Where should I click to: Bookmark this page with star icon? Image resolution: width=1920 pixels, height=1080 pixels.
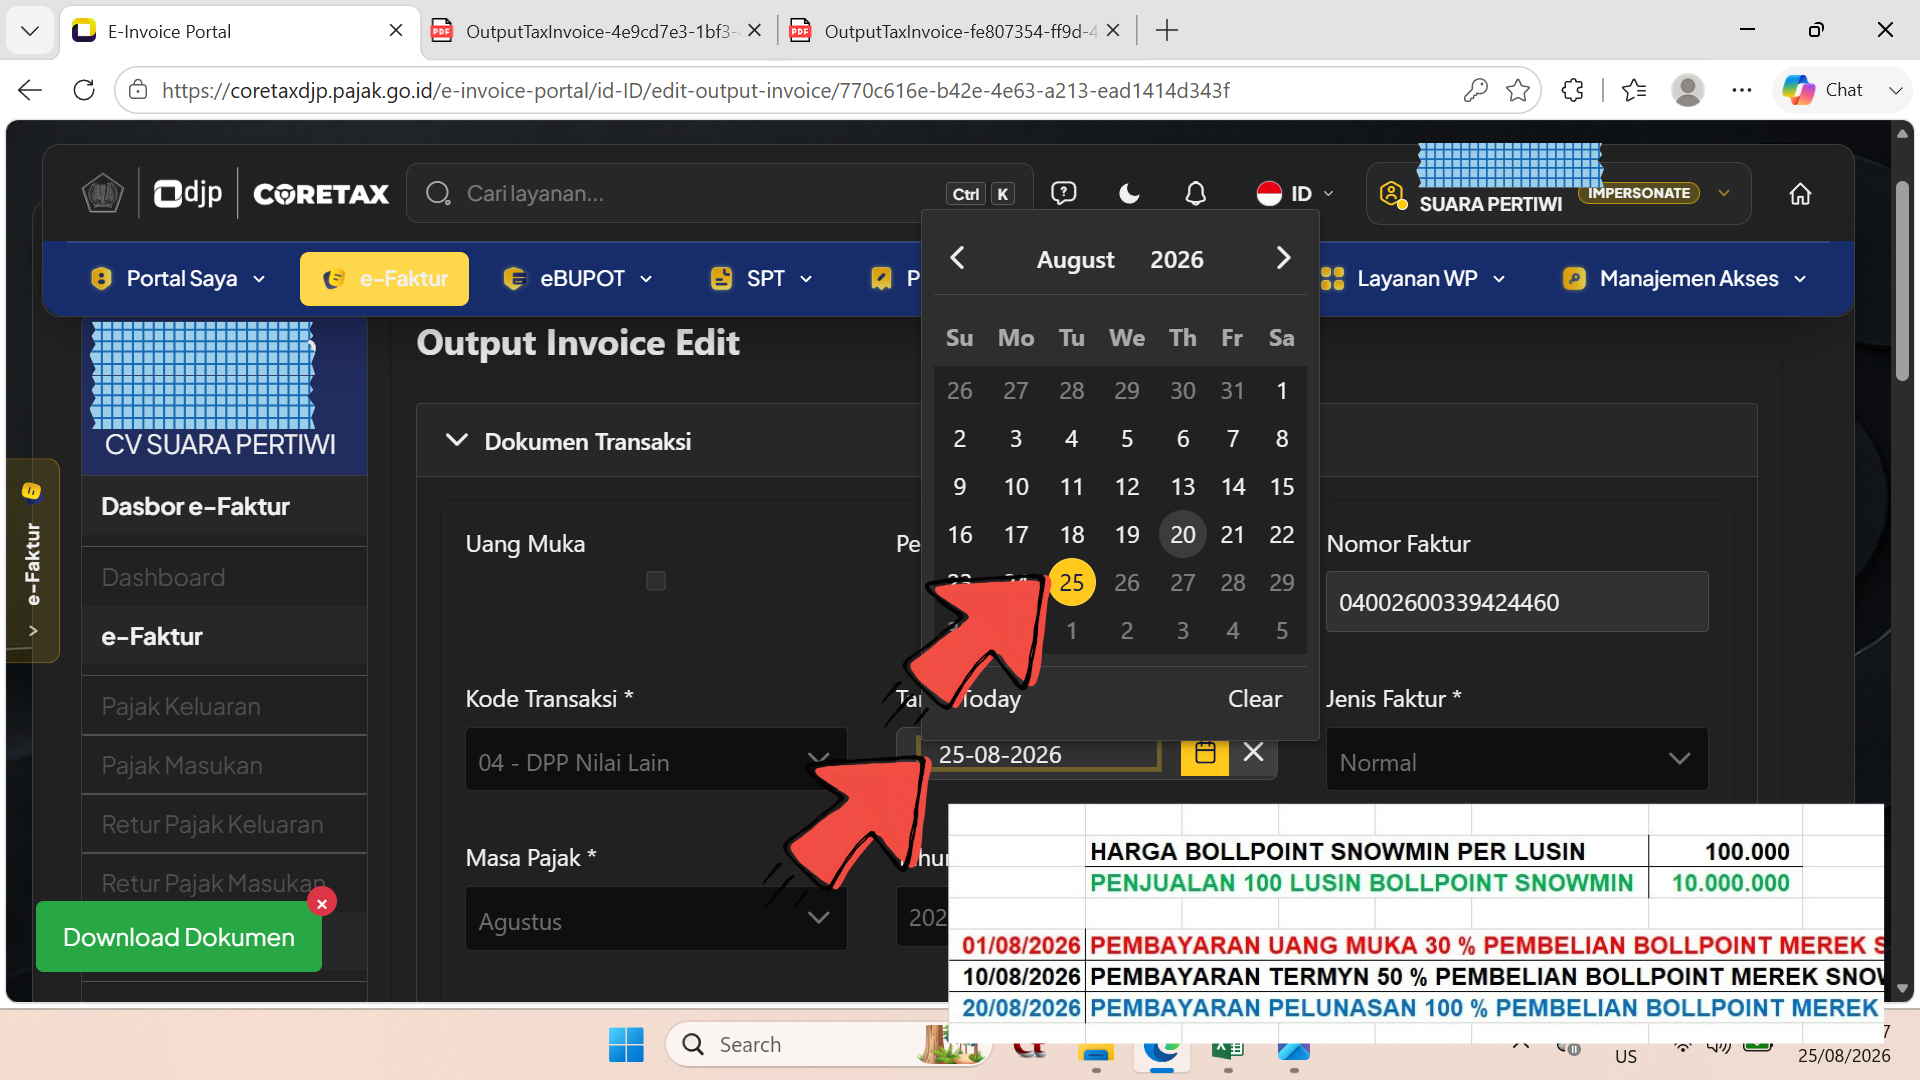tap(1518, 90)
